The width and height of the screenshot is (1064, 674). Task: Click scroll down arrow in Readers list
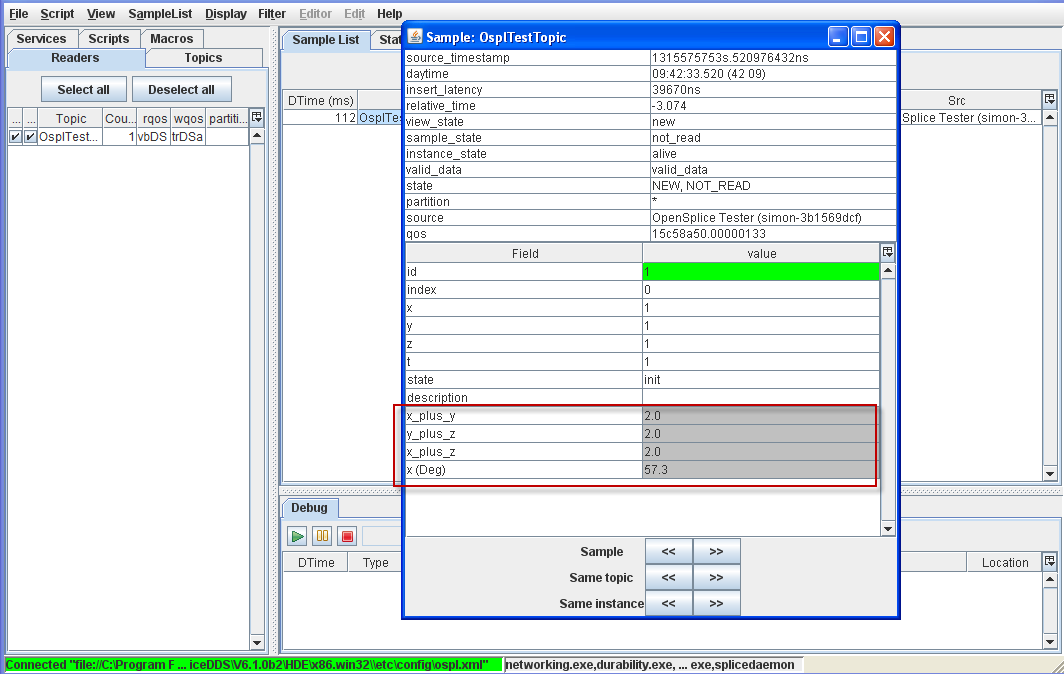click(257, 642)
